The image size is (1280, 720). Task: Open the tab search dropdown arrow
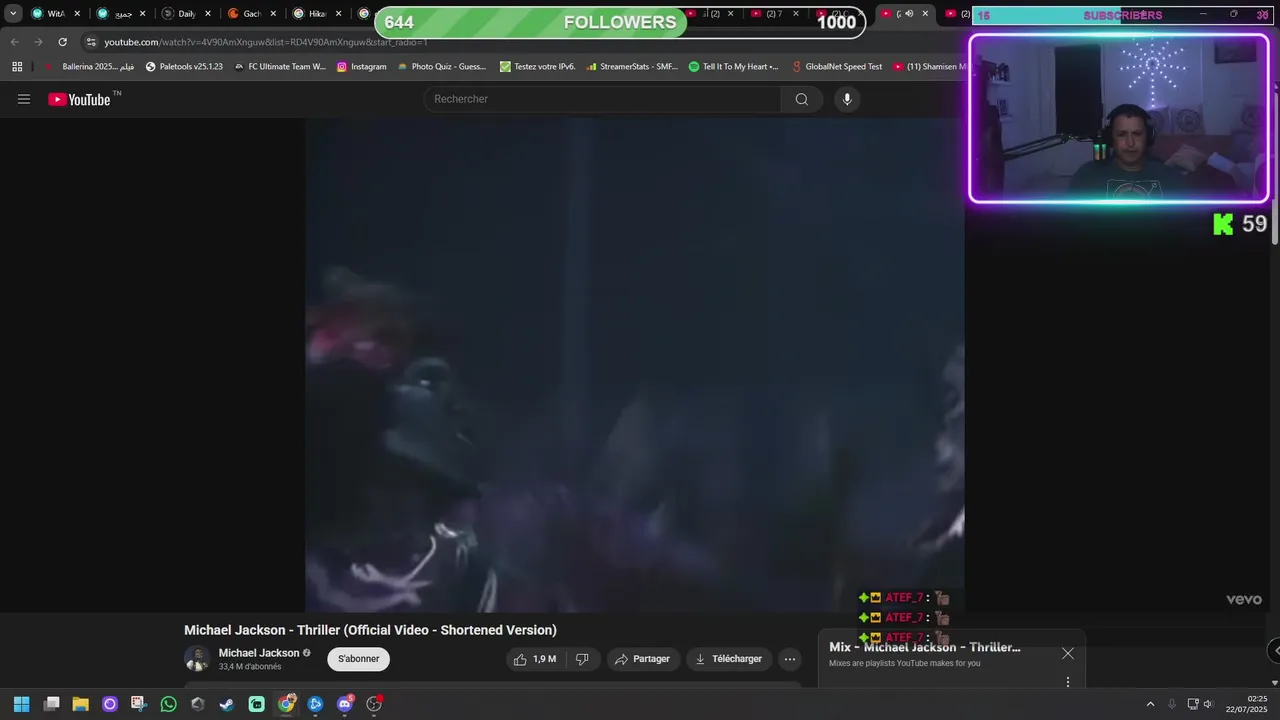coord(13,14)
